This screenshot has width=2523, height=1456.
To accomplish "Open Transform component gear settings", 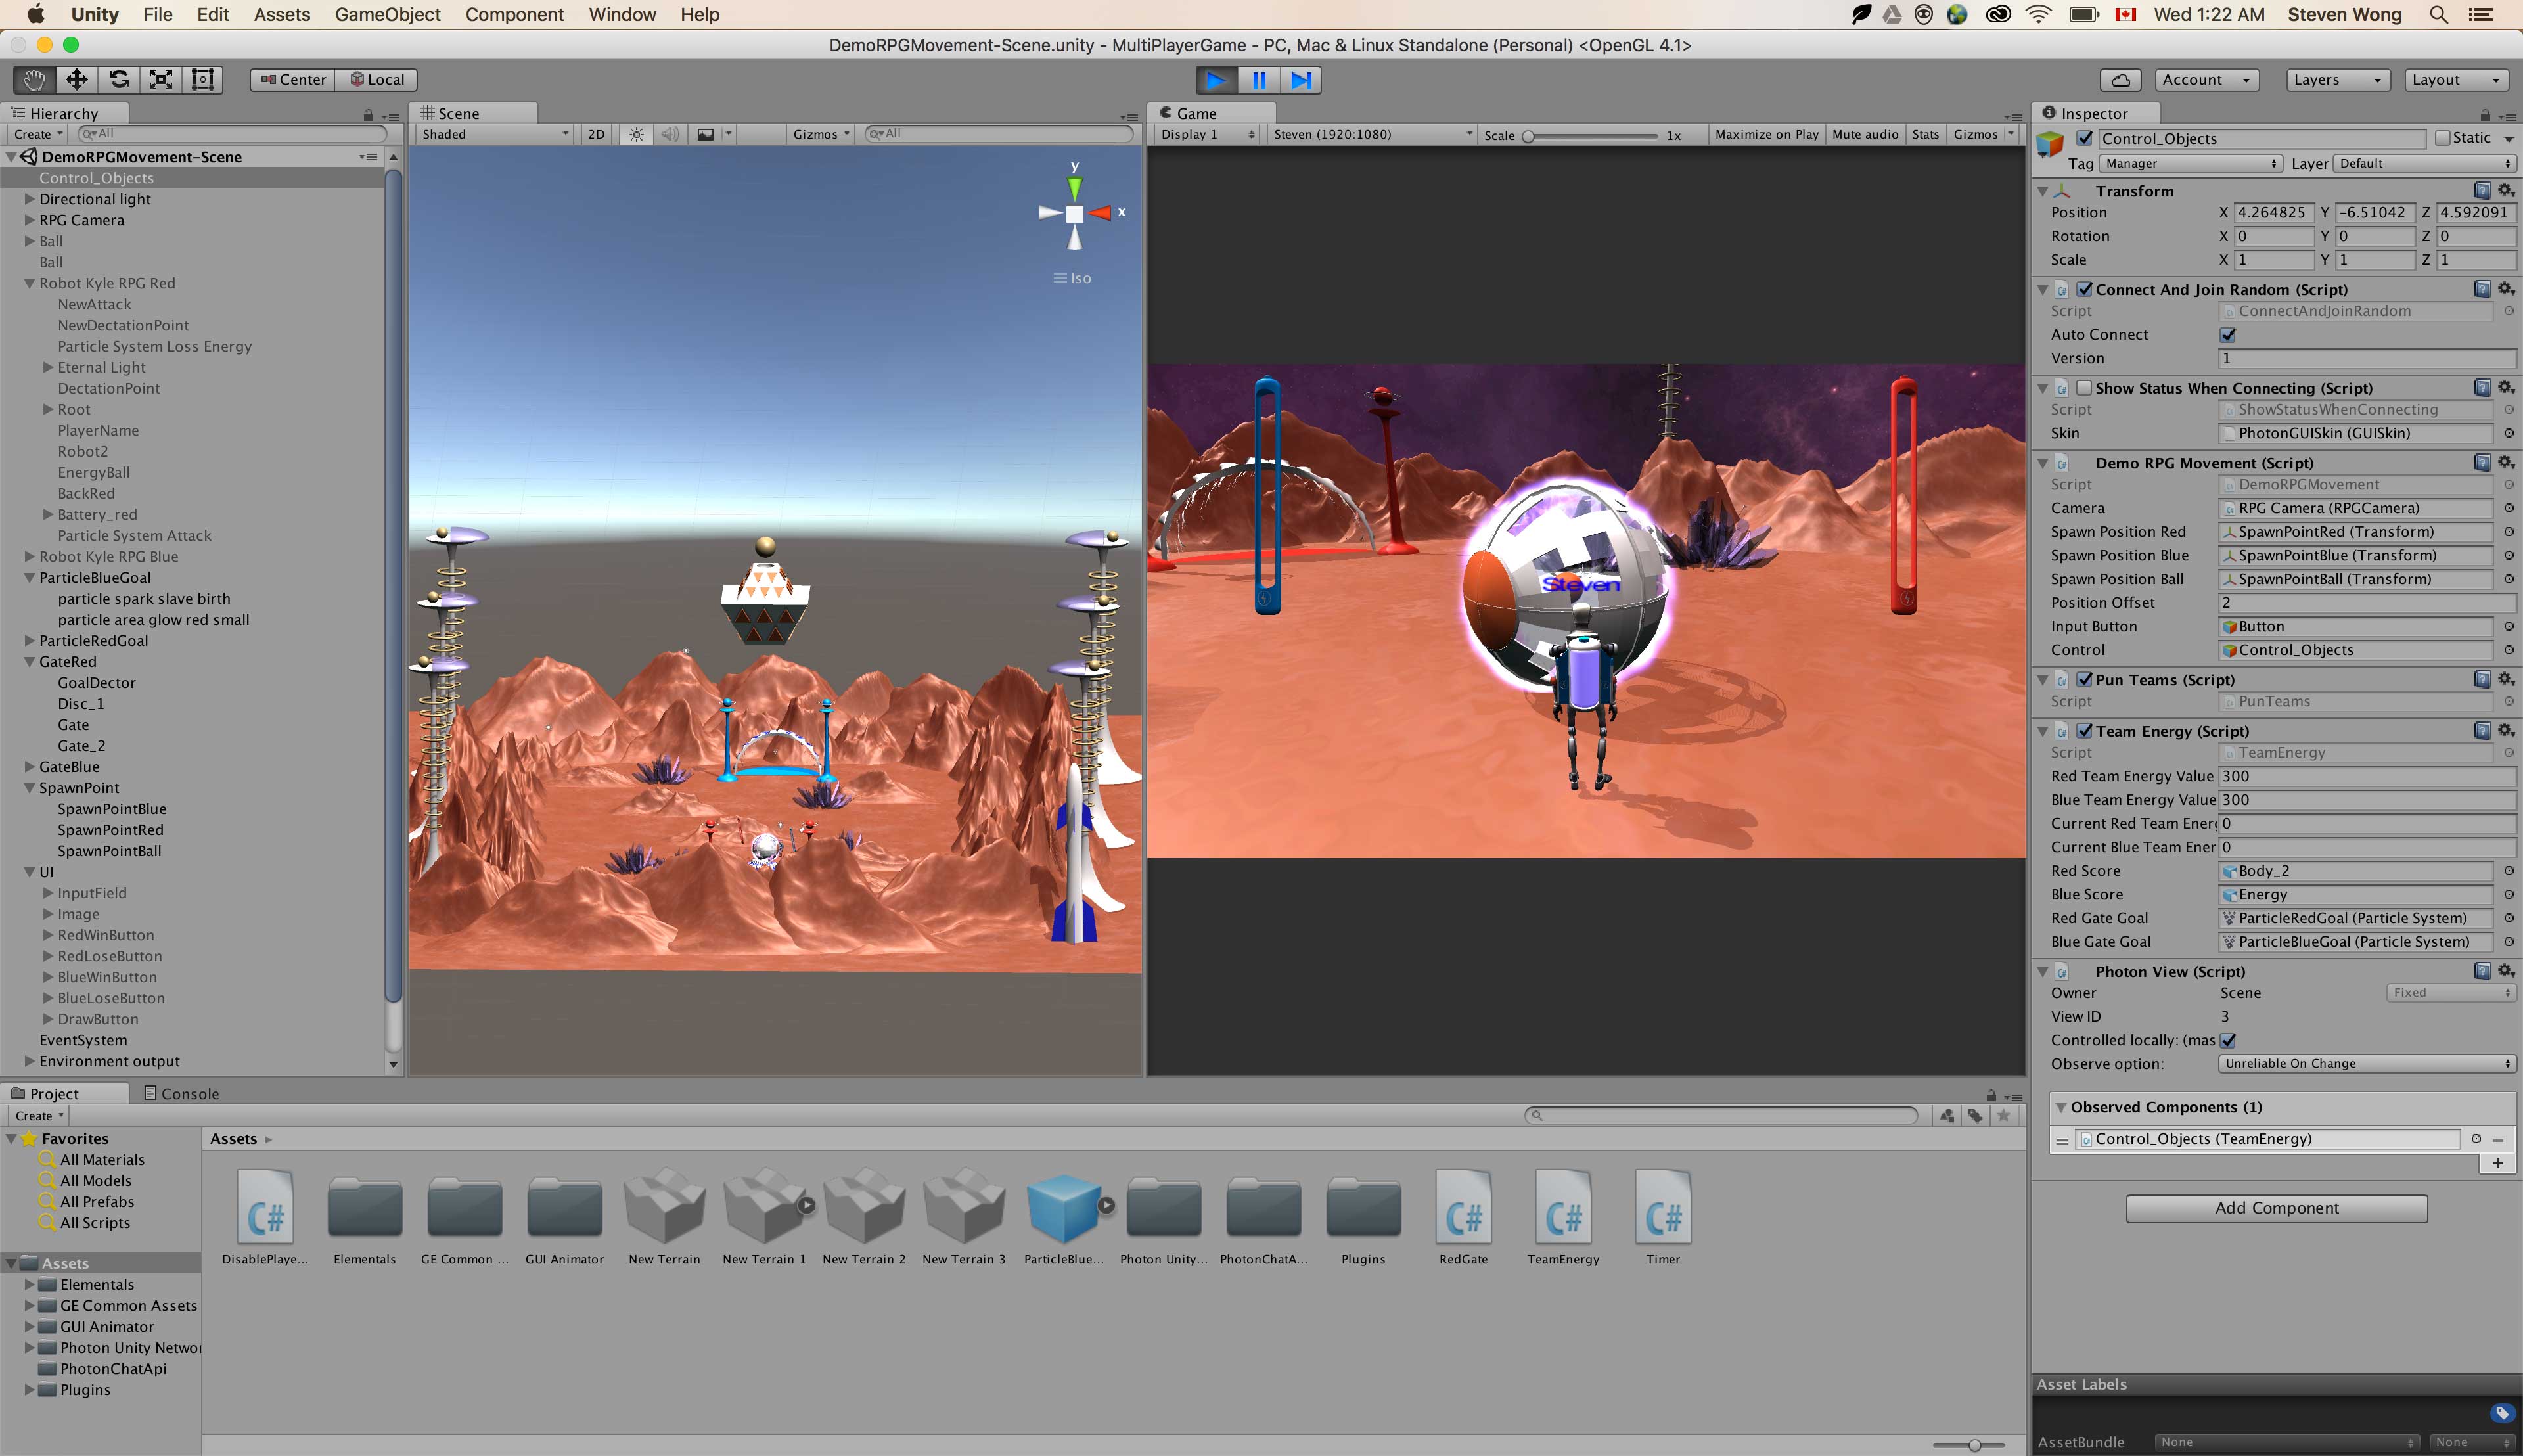I will point(2506,190).
